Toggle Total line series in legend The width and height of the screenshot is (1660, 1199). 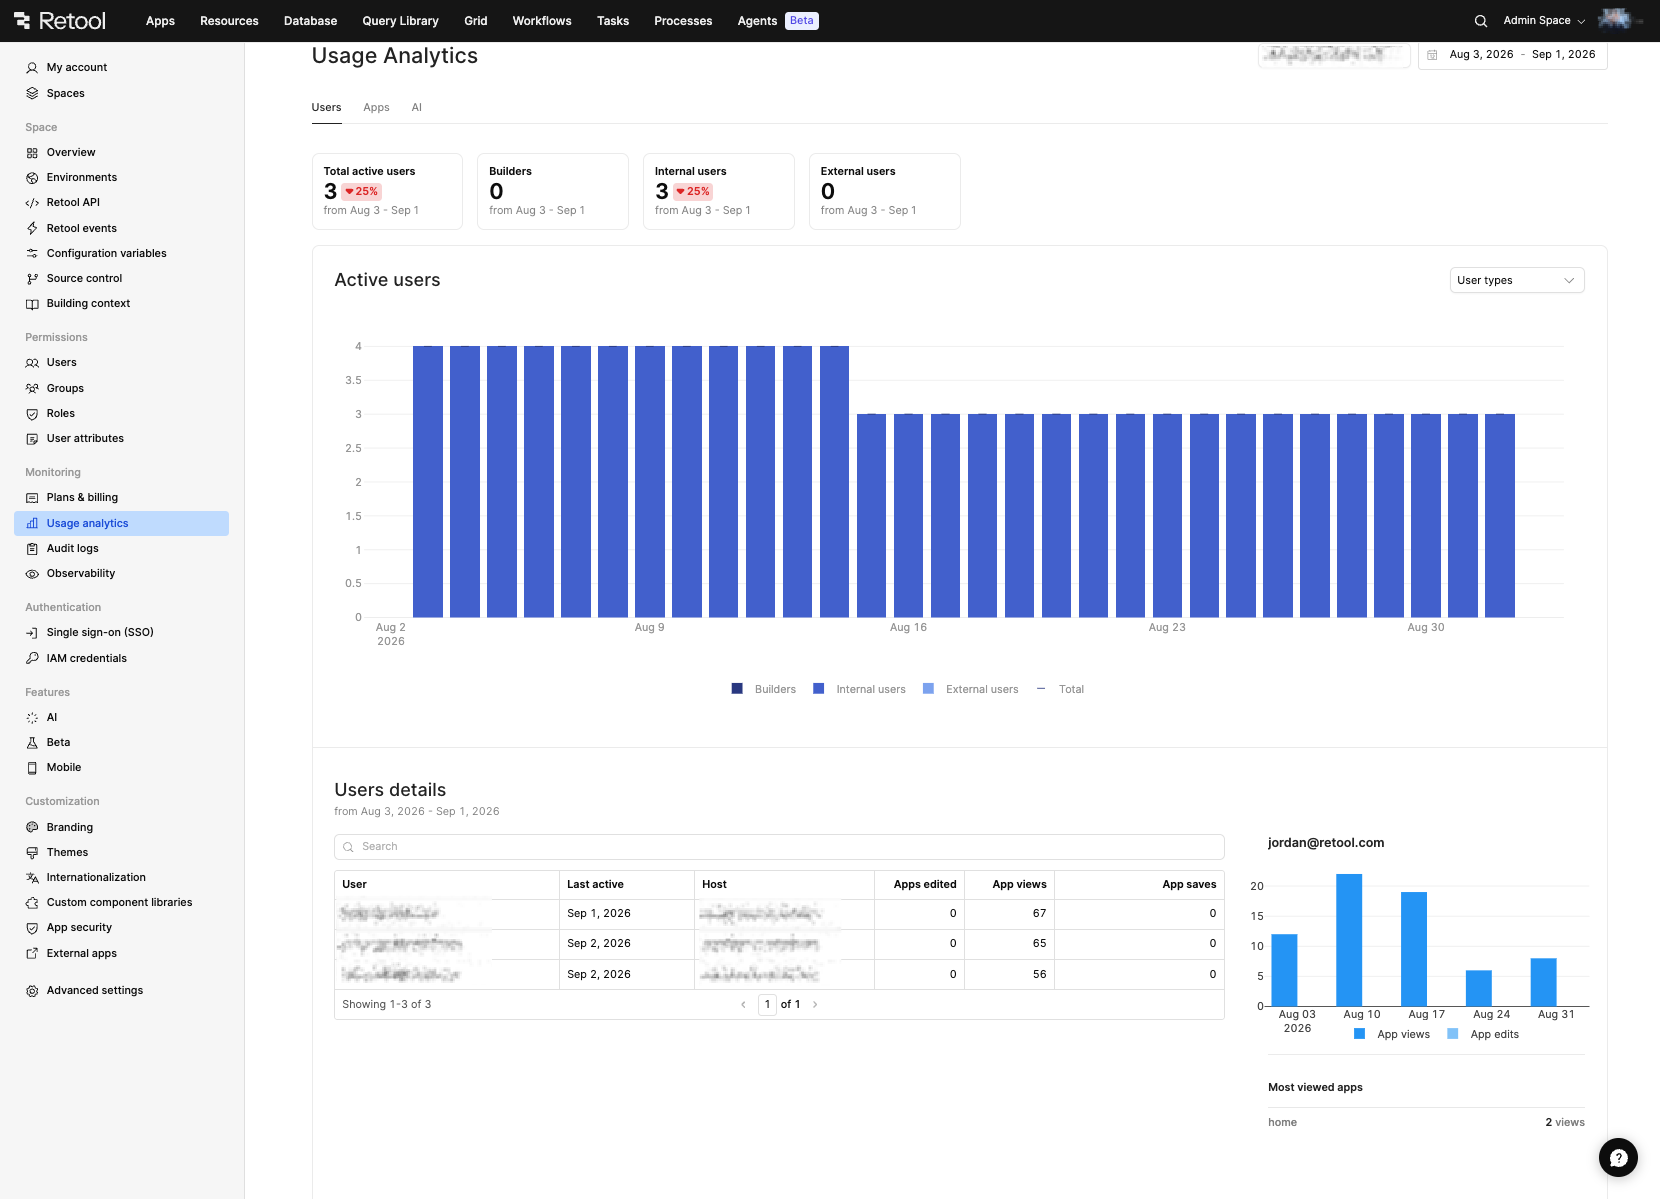[x=1060, y=690]
